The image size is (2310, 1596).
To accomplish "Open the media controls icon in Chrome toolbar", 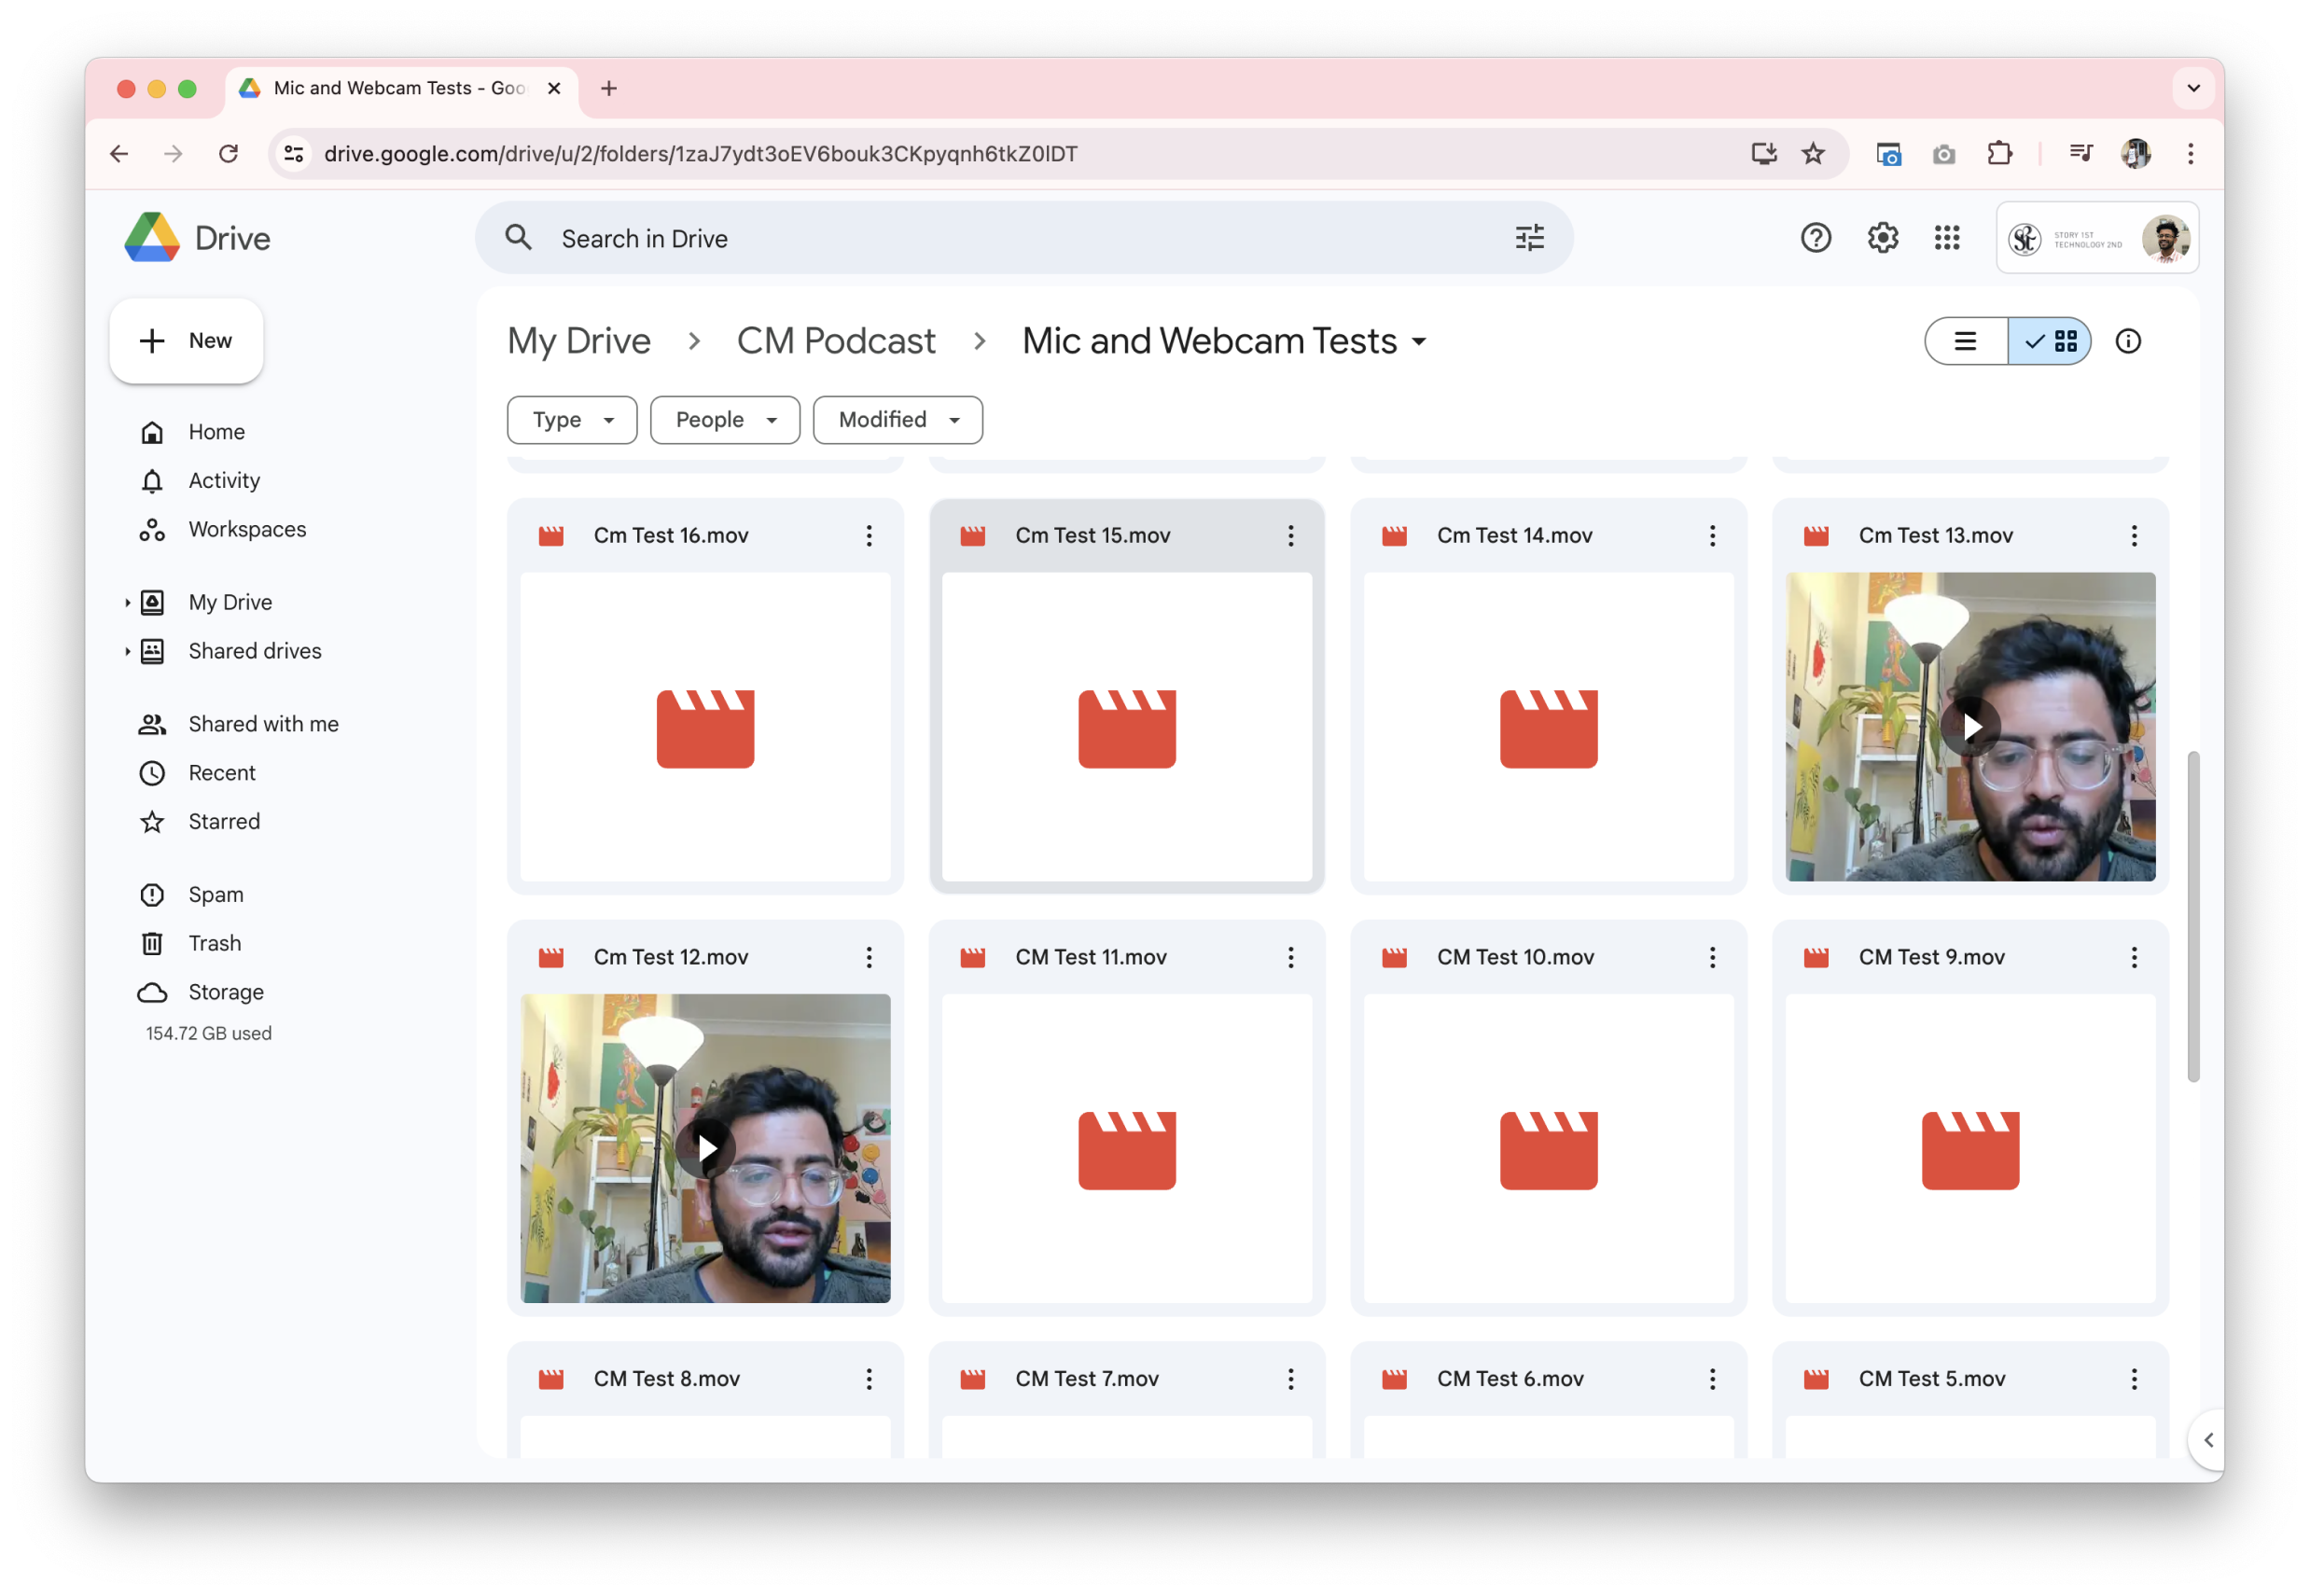I will pyautogui.click(x=2080, y=153).
